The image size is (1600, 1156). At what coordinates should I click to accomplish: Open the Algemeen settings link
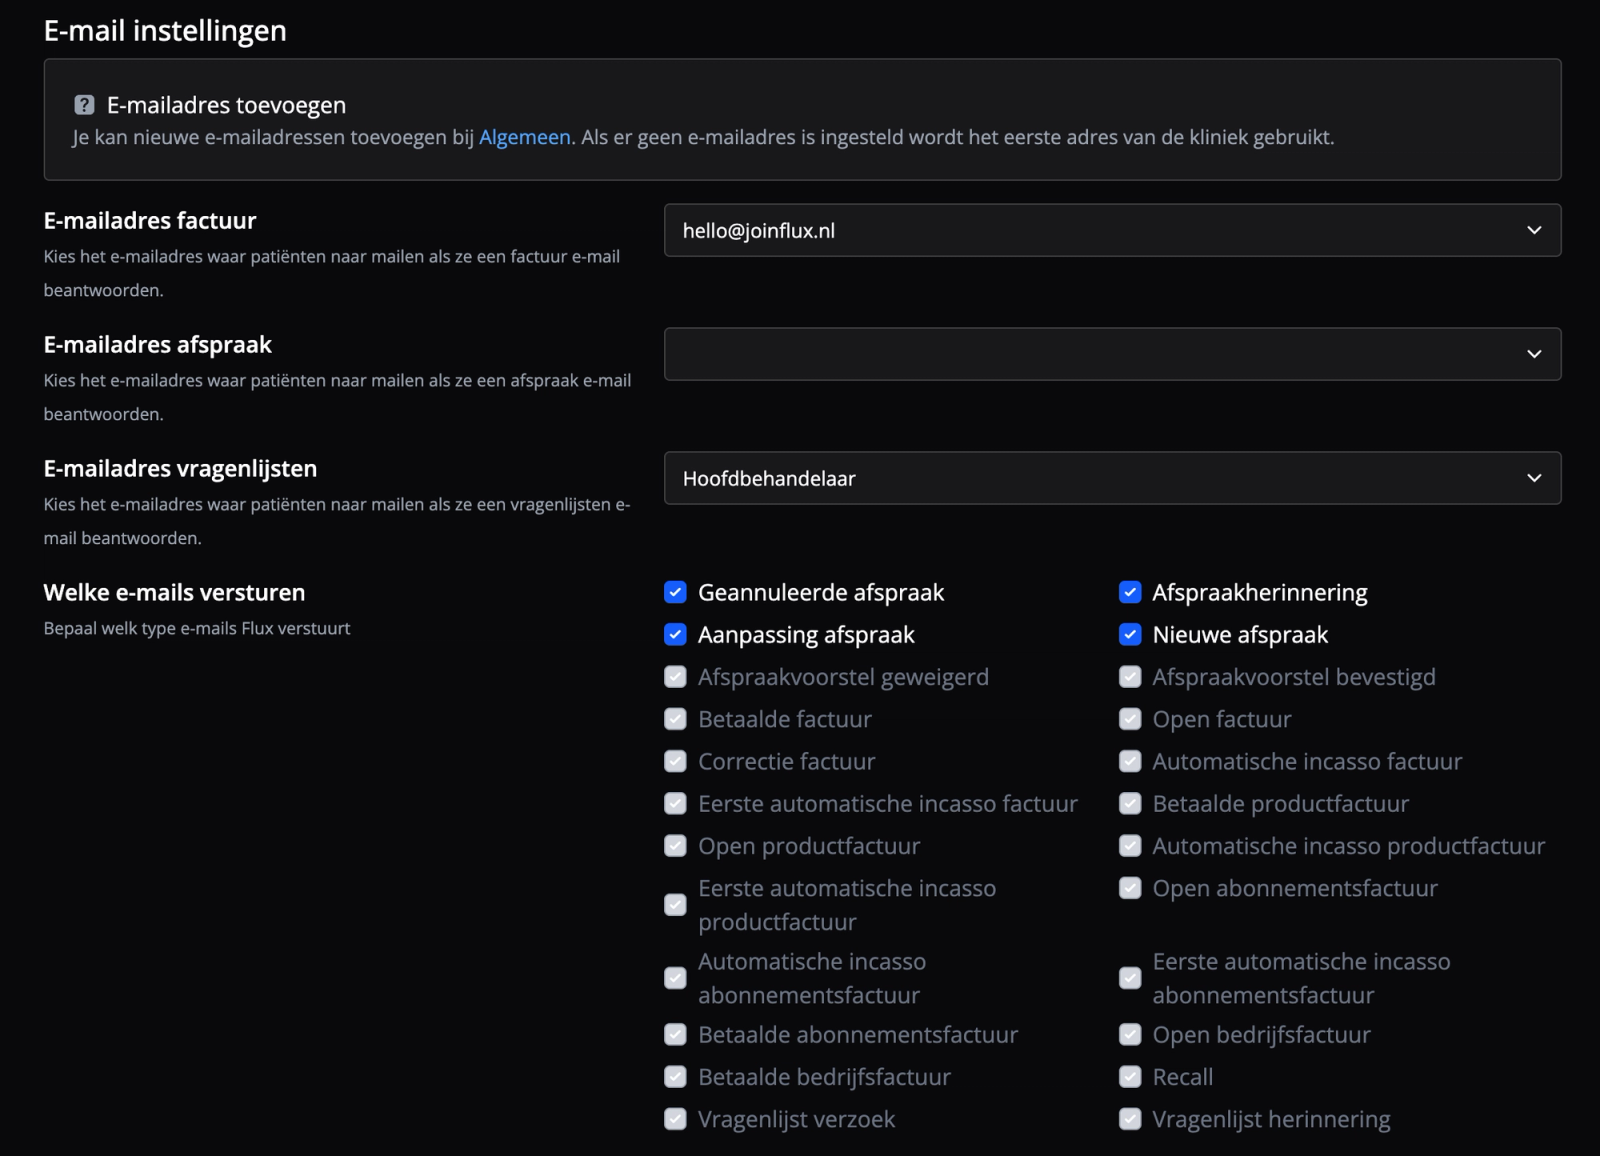[524, 137]
